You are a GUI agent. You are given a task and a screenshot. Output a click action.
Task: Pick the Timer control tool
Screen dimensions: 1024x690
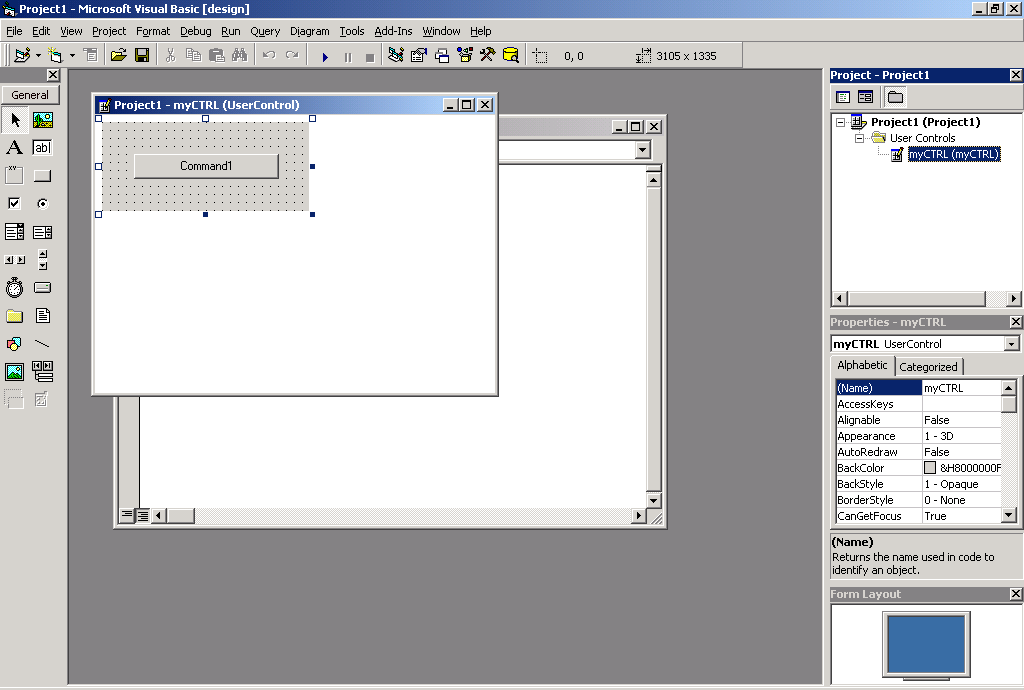click(x=15, y=288)
